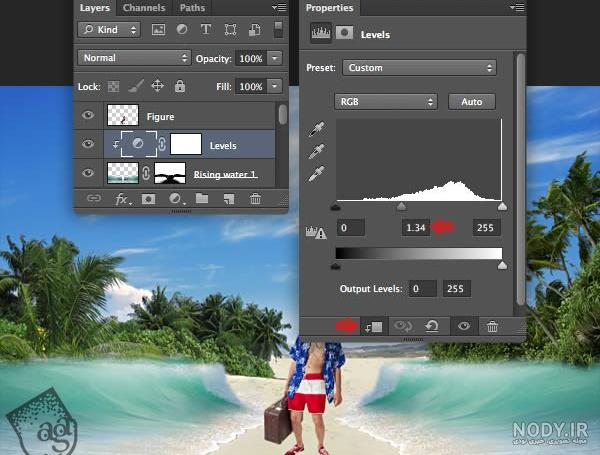Hide the Levels layer

(x=88, y=144)
